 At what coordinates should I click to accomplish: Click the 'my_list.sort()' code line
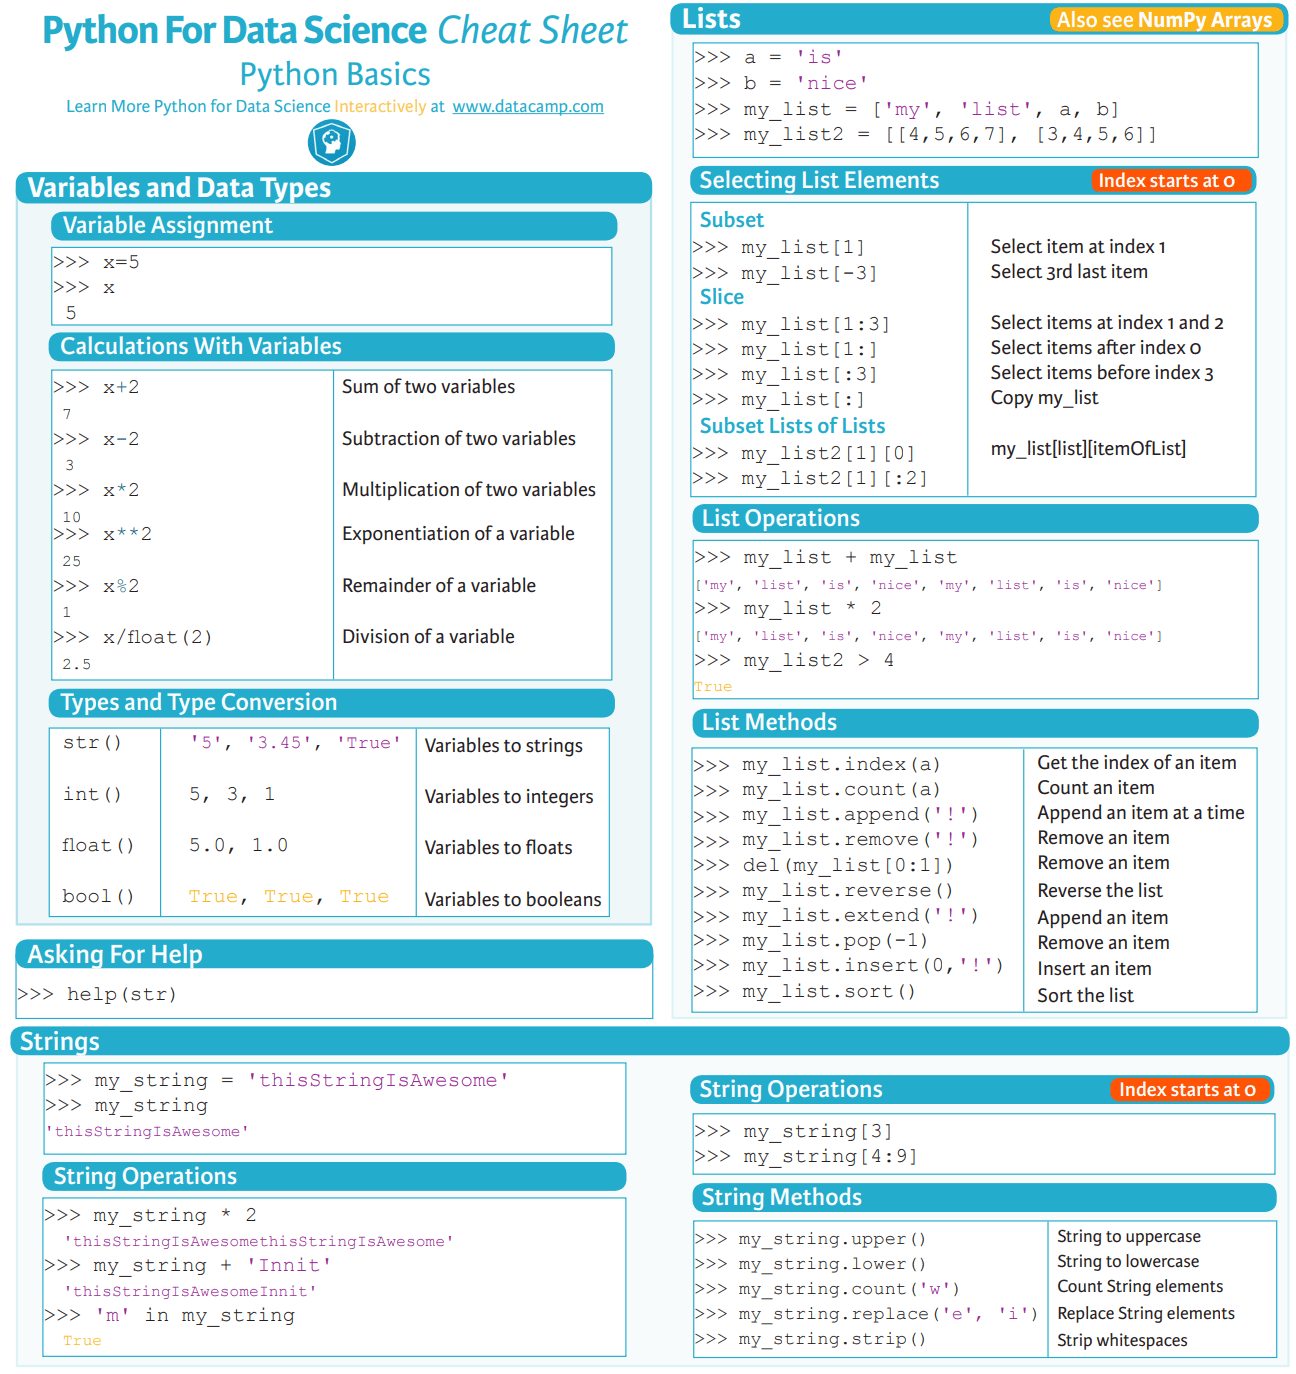click(804, 992)
